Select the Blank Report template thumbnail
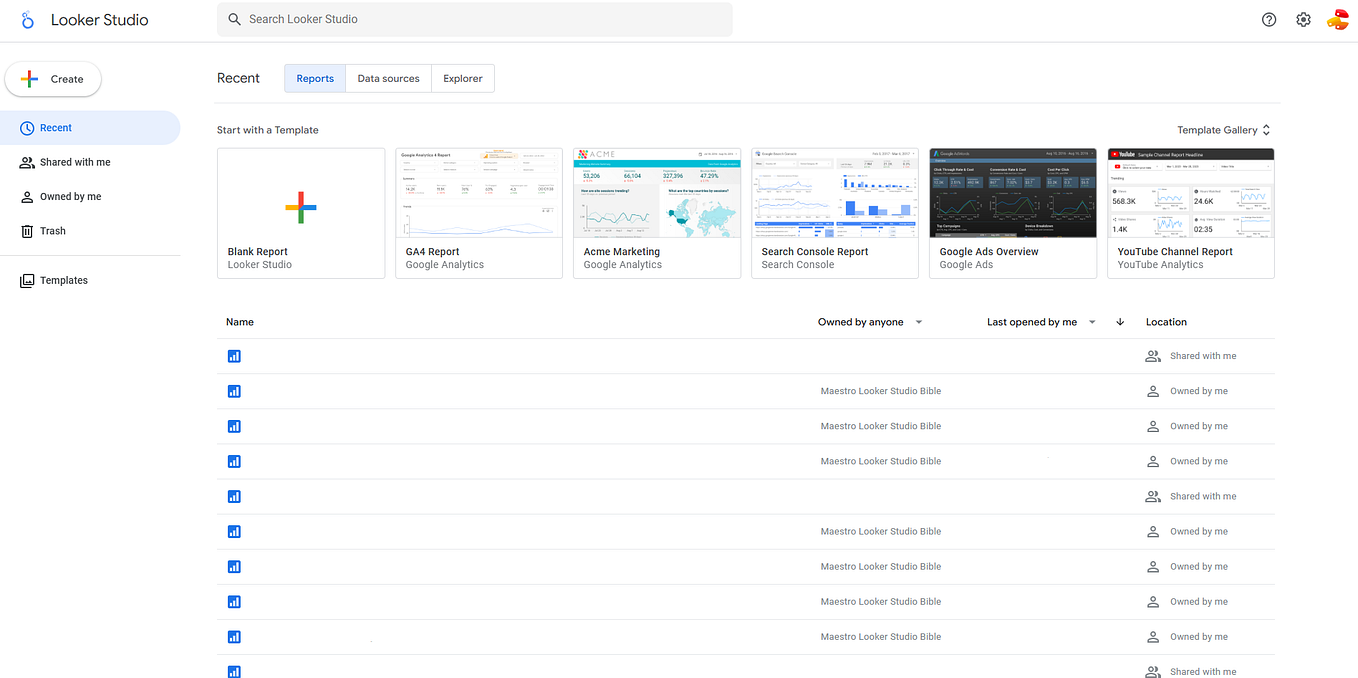1358x678 pixels. 300,208
